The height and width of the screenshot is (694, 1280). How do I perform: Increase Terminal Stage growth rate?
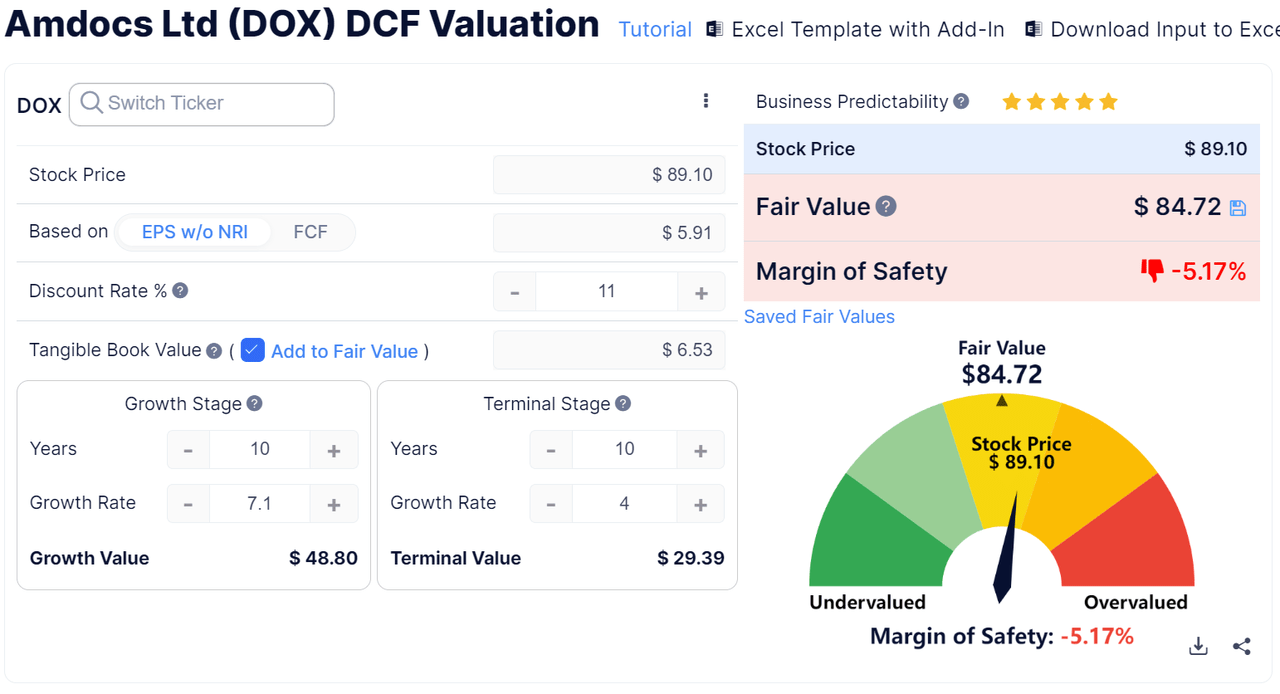(x=701, y=503)
